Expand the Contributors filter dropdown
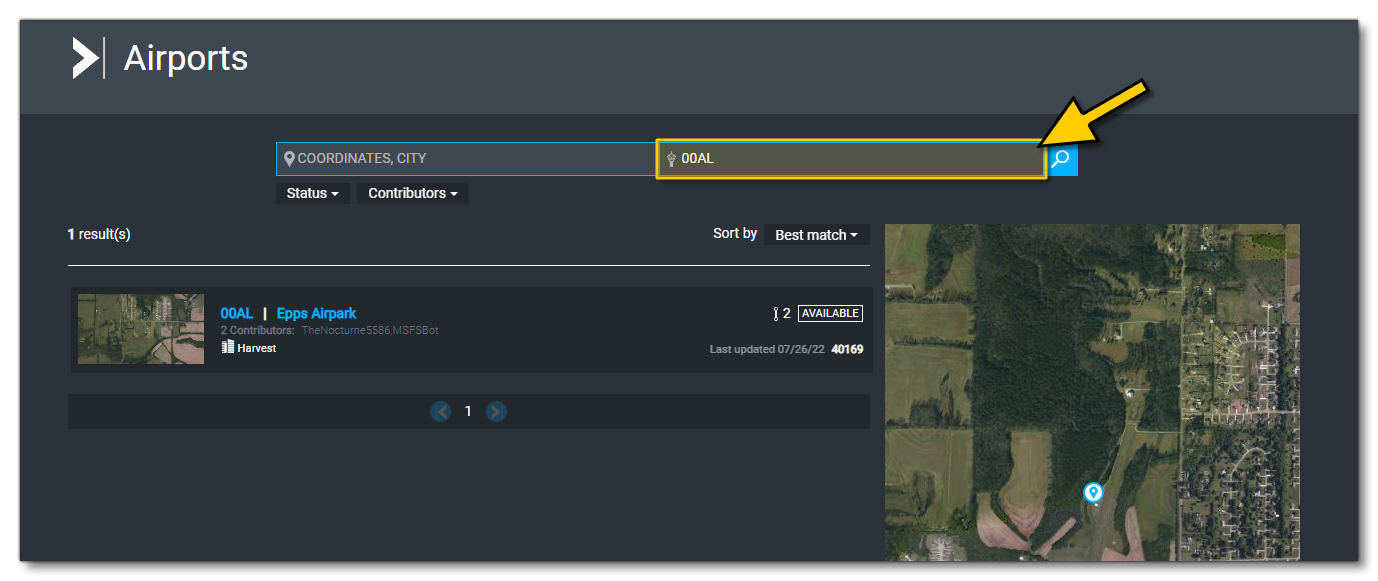The image size is (1378, 581). [412, 193]
